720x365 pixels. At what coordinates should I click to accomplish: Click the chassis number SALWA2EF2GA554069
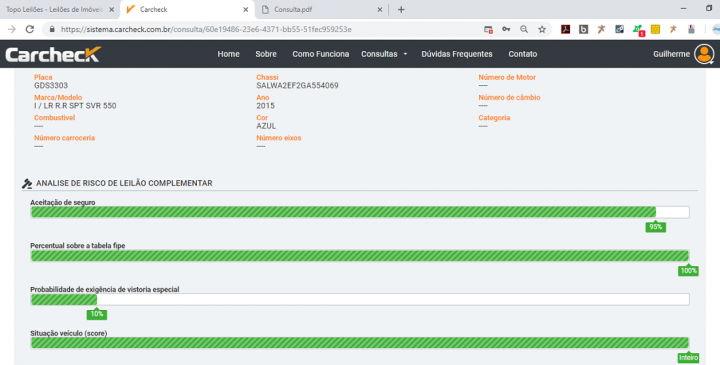[x=297, y=85]
